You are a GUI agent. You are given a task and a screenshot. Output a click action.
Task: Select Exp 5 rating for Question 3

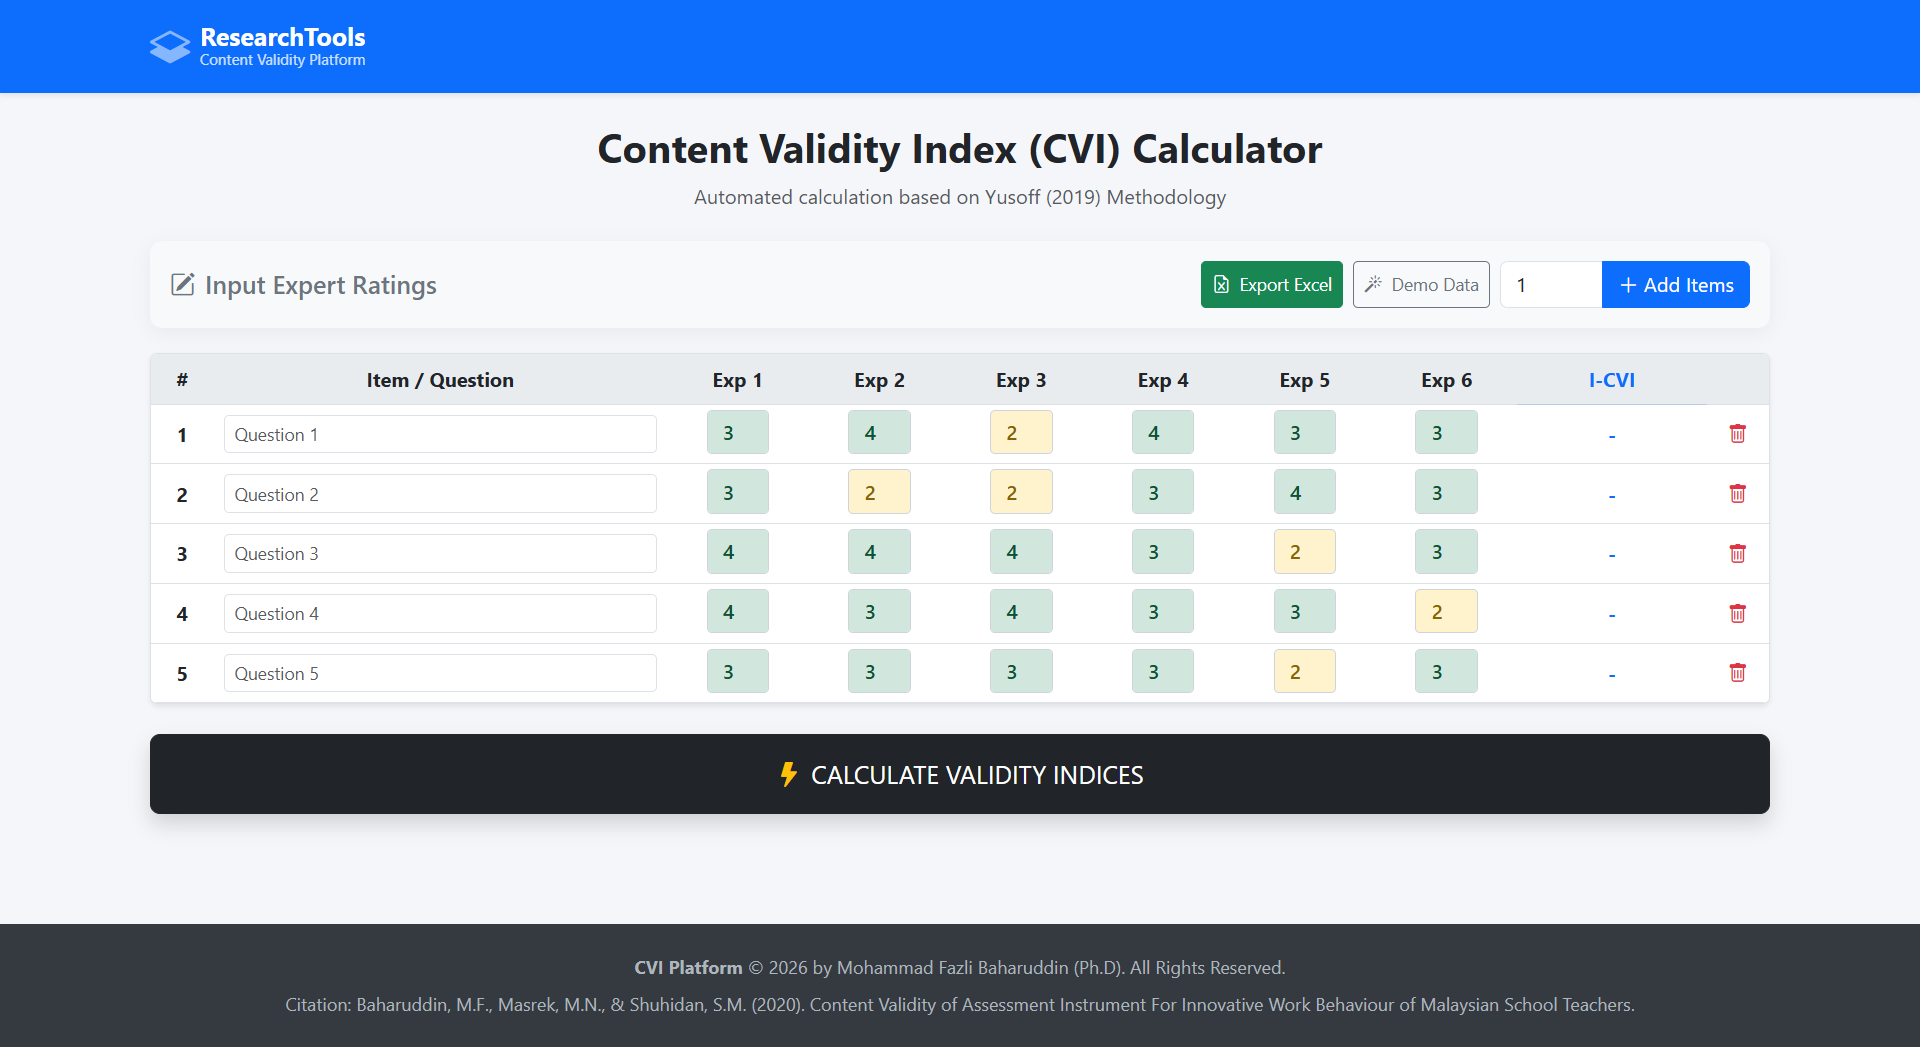point(1304,552)
